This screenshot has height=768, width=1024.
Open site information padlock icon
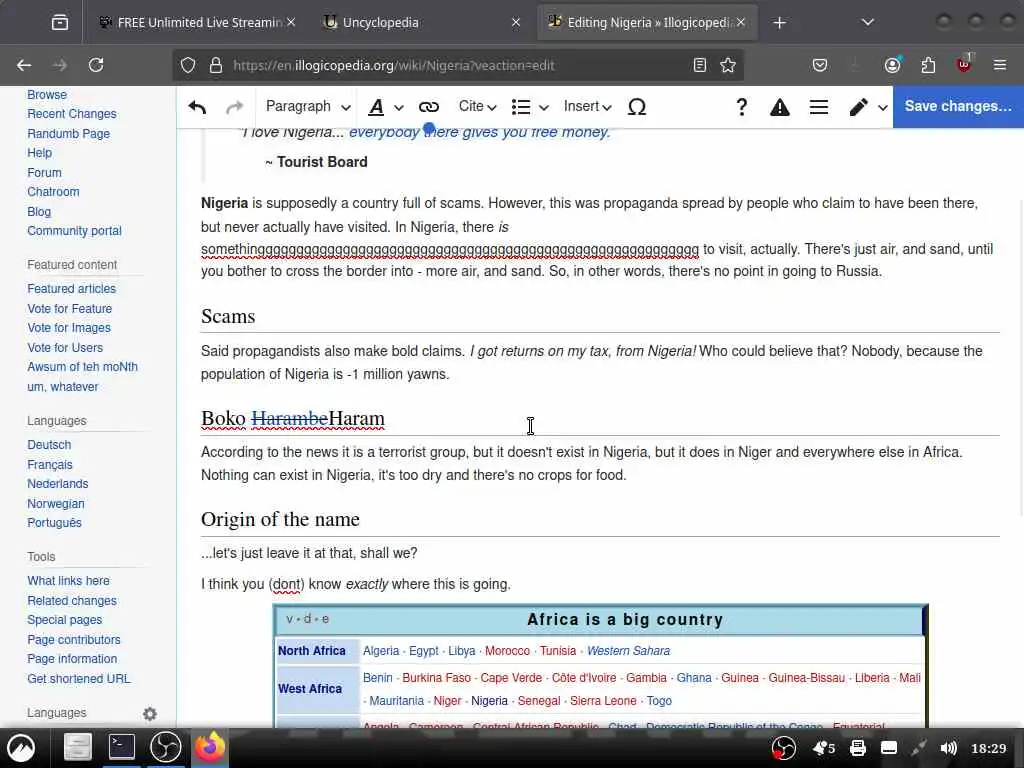pos(216,65)
